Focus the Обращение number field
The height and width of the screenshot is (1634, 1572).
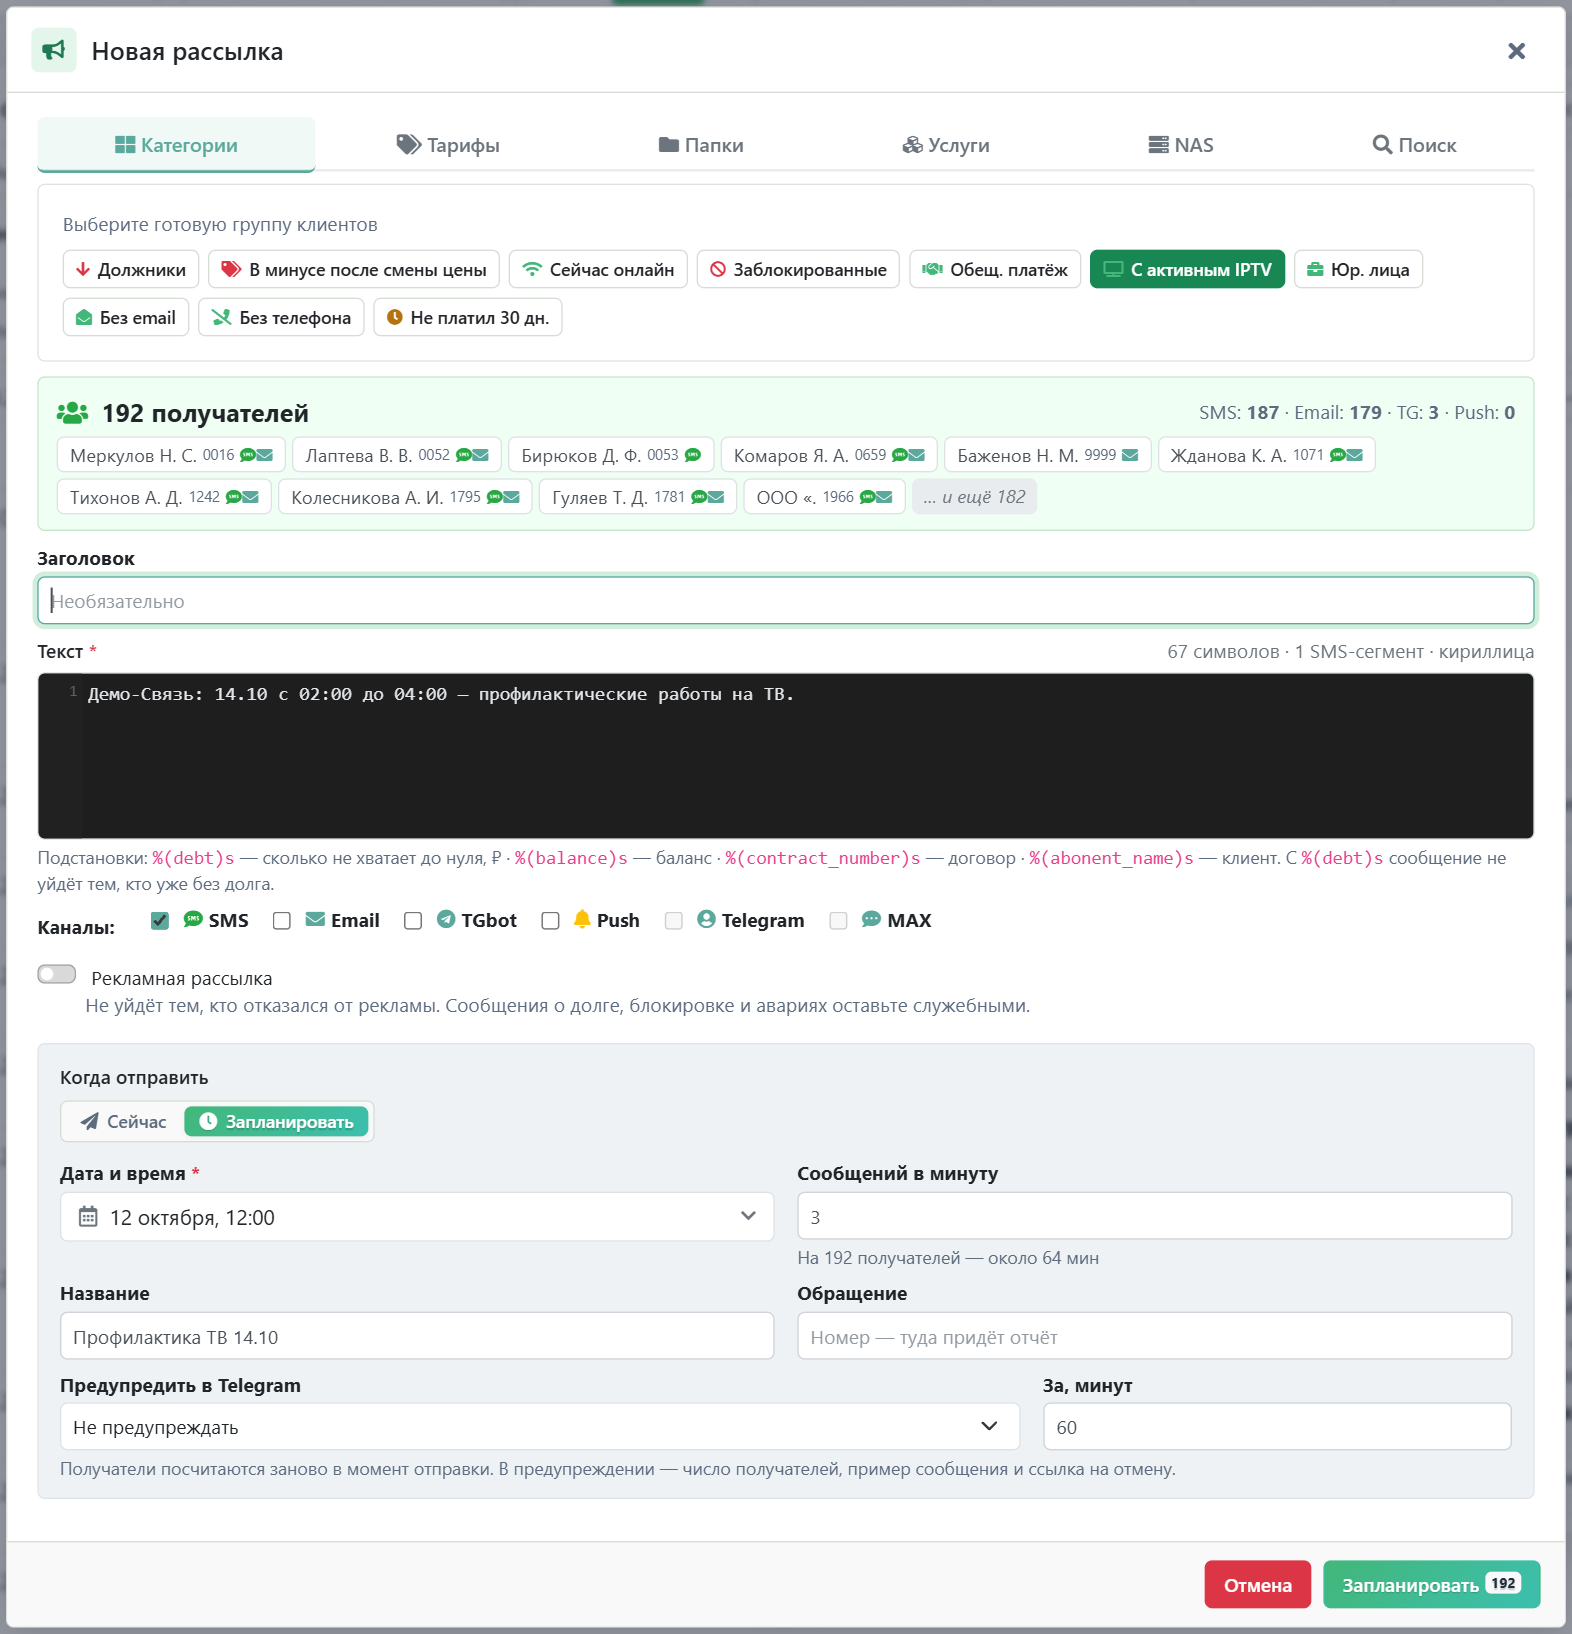[x=1154, y=1336]
